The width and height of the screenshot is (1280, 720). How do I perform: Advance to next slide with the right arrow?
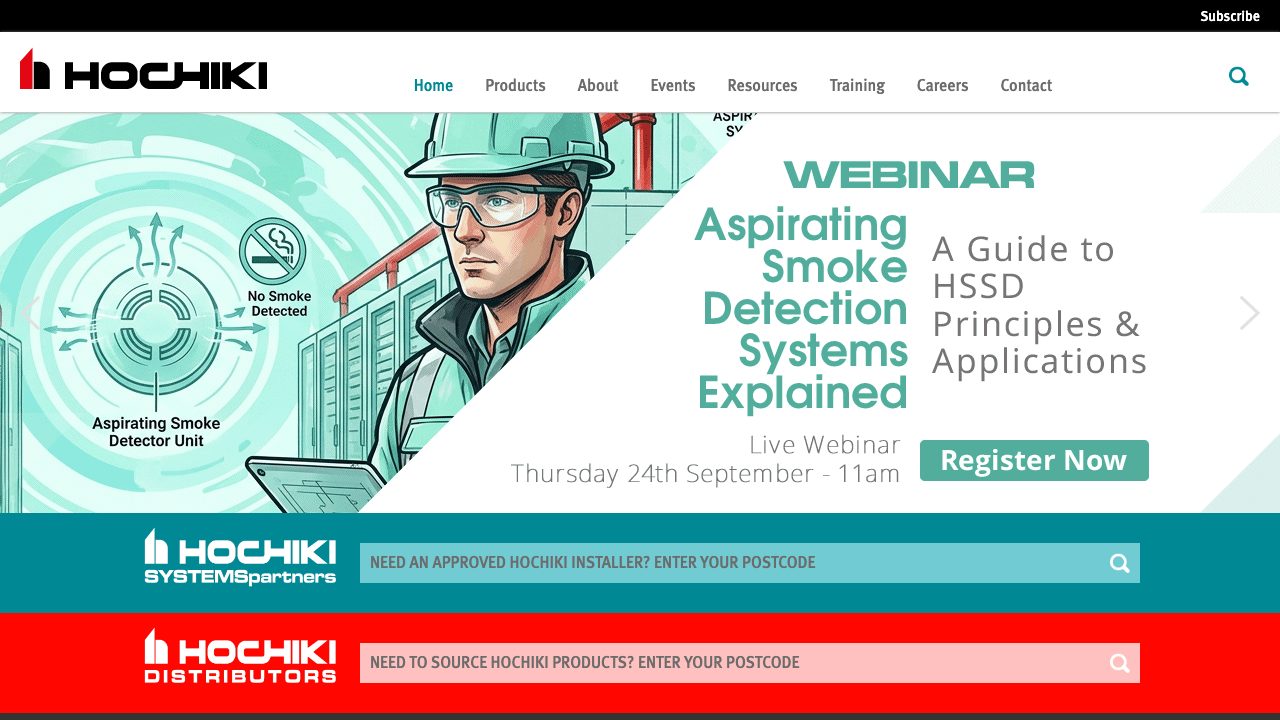point(1249,313)
